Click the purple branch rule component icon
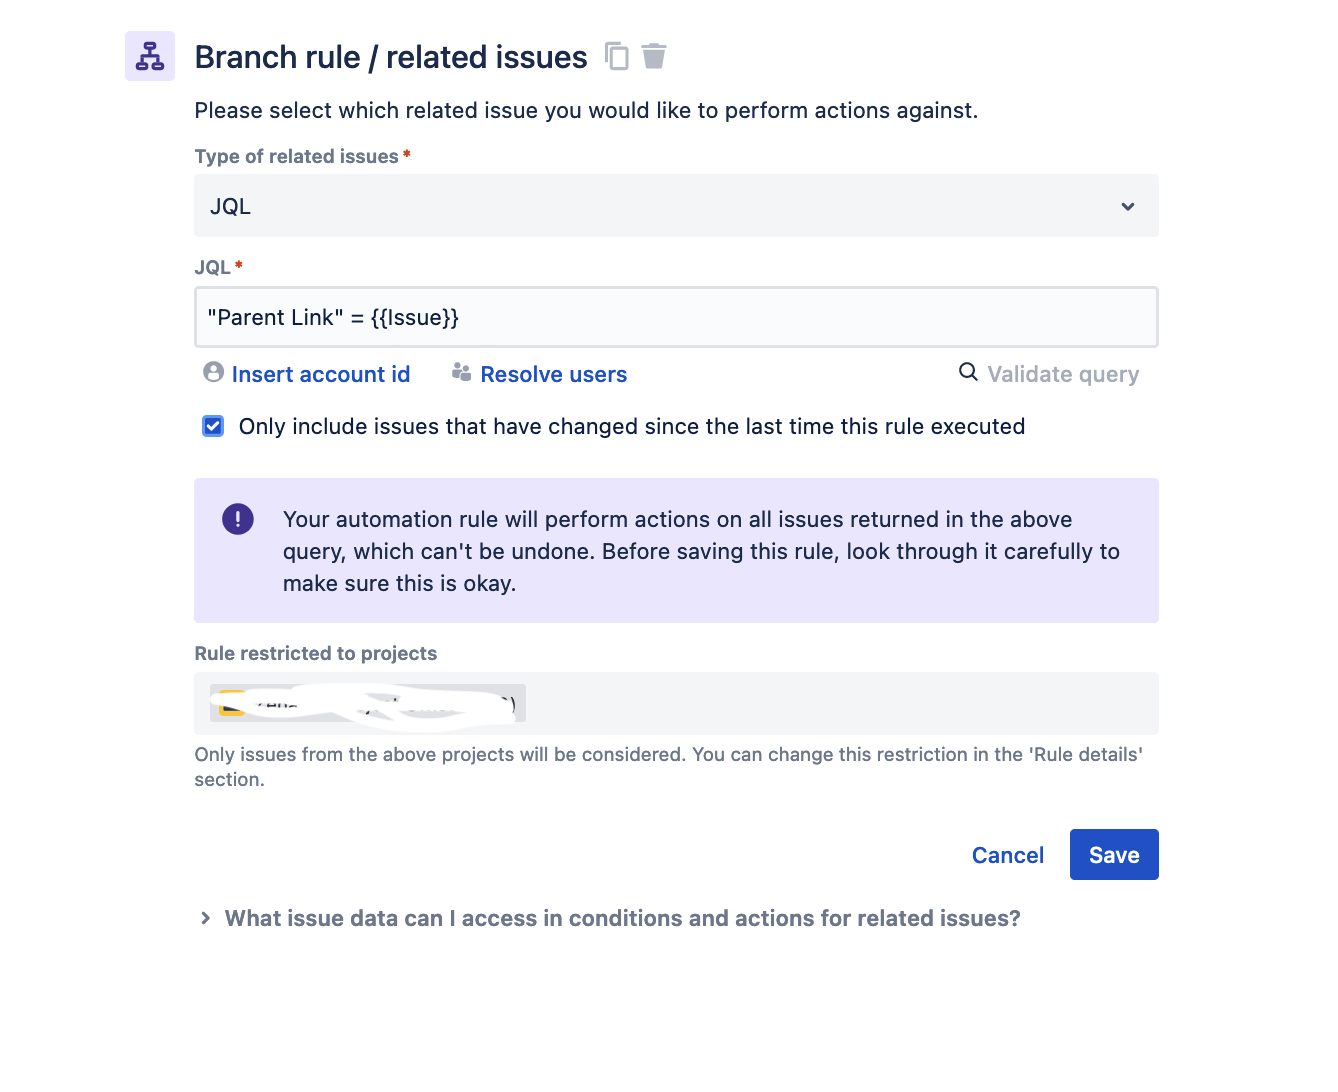1338x1092 pixels. [x=150, y=56]
